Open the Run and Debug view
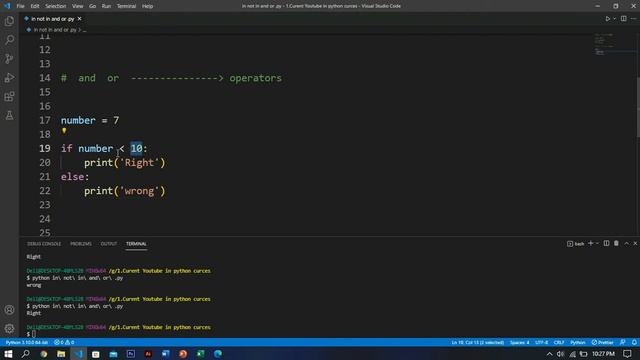 (9, 78)
